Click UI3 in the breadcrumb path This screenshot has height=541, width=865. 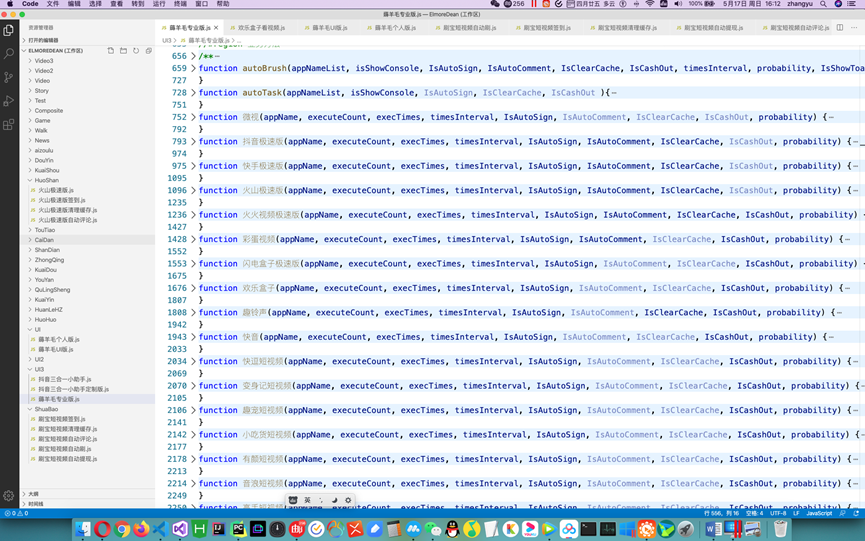pyautogui.click(x=167, y=40)
